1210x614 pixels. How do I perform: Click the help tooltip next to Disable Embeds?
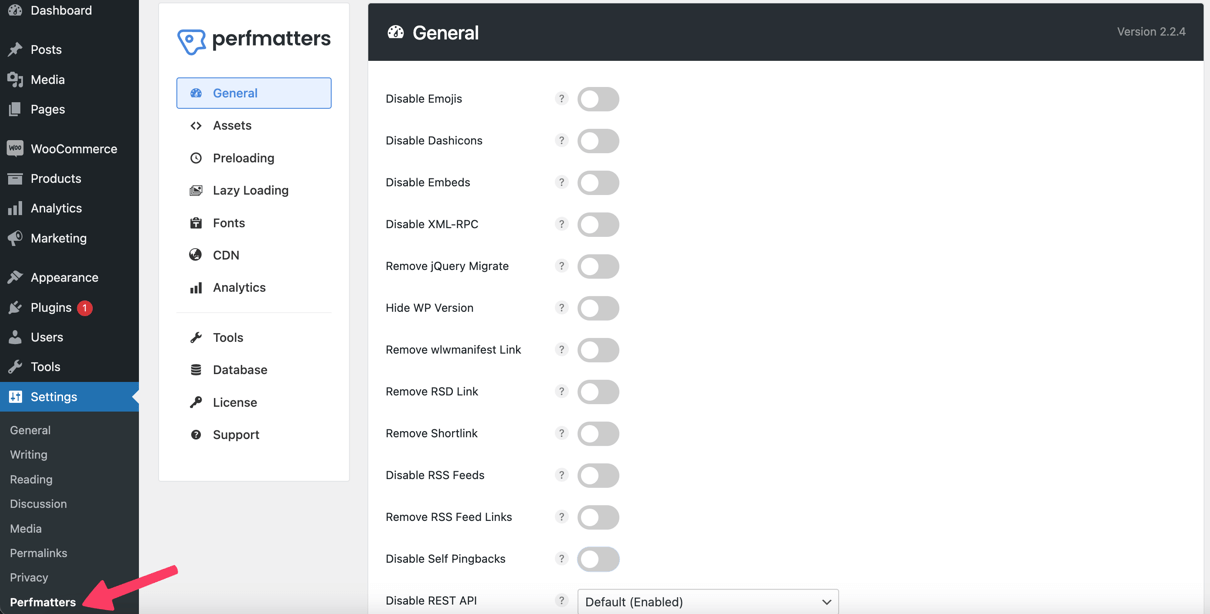(561, 182)
